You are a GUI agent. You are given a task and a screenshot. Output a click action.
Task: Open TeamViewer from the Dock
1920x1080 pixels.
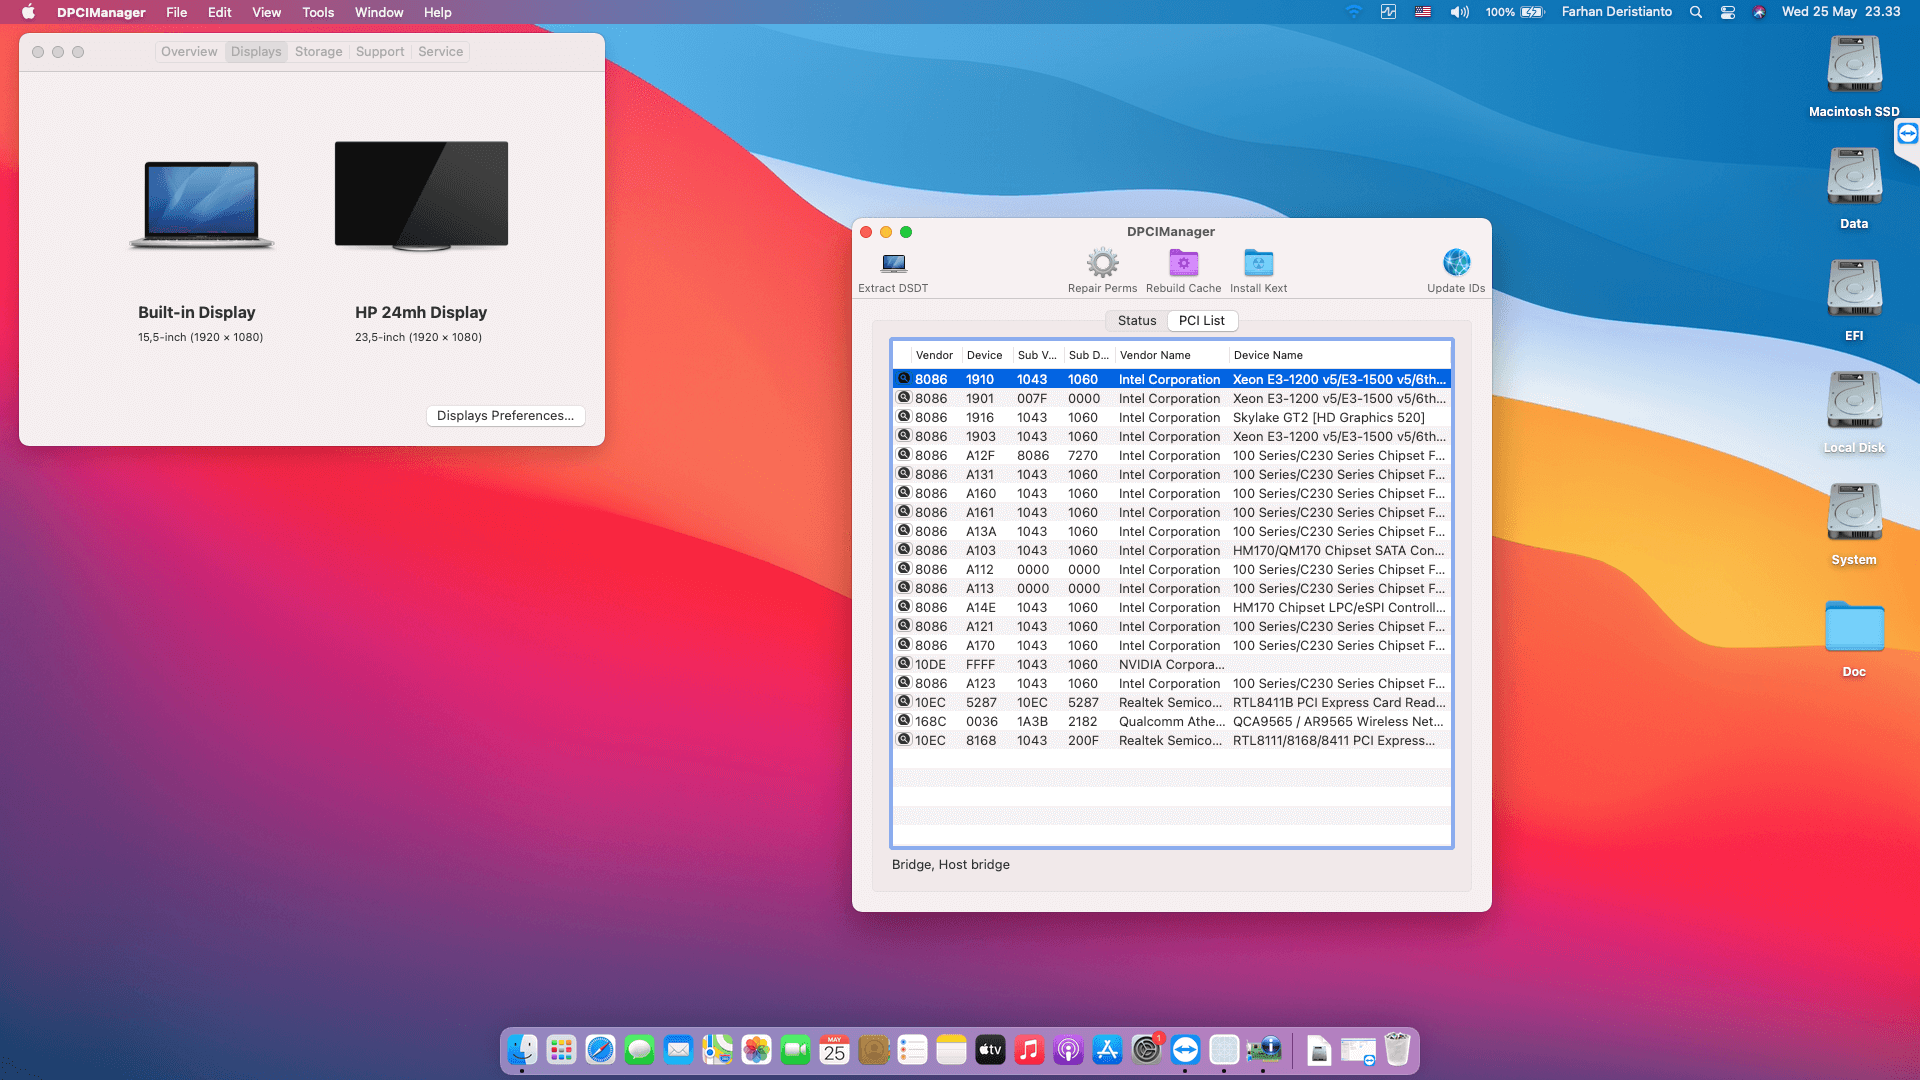click(x=1185, y=1050)
